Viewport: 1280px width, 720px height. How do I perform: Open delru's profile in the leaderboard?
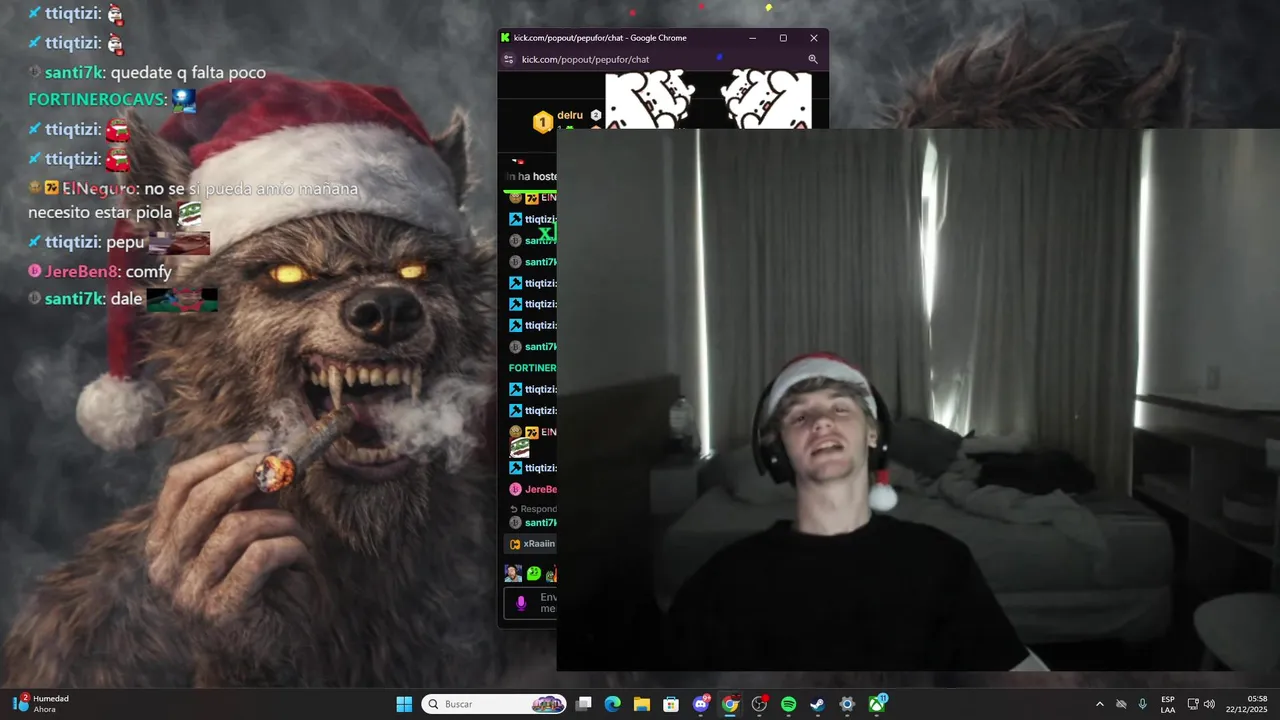pos(570,115)
